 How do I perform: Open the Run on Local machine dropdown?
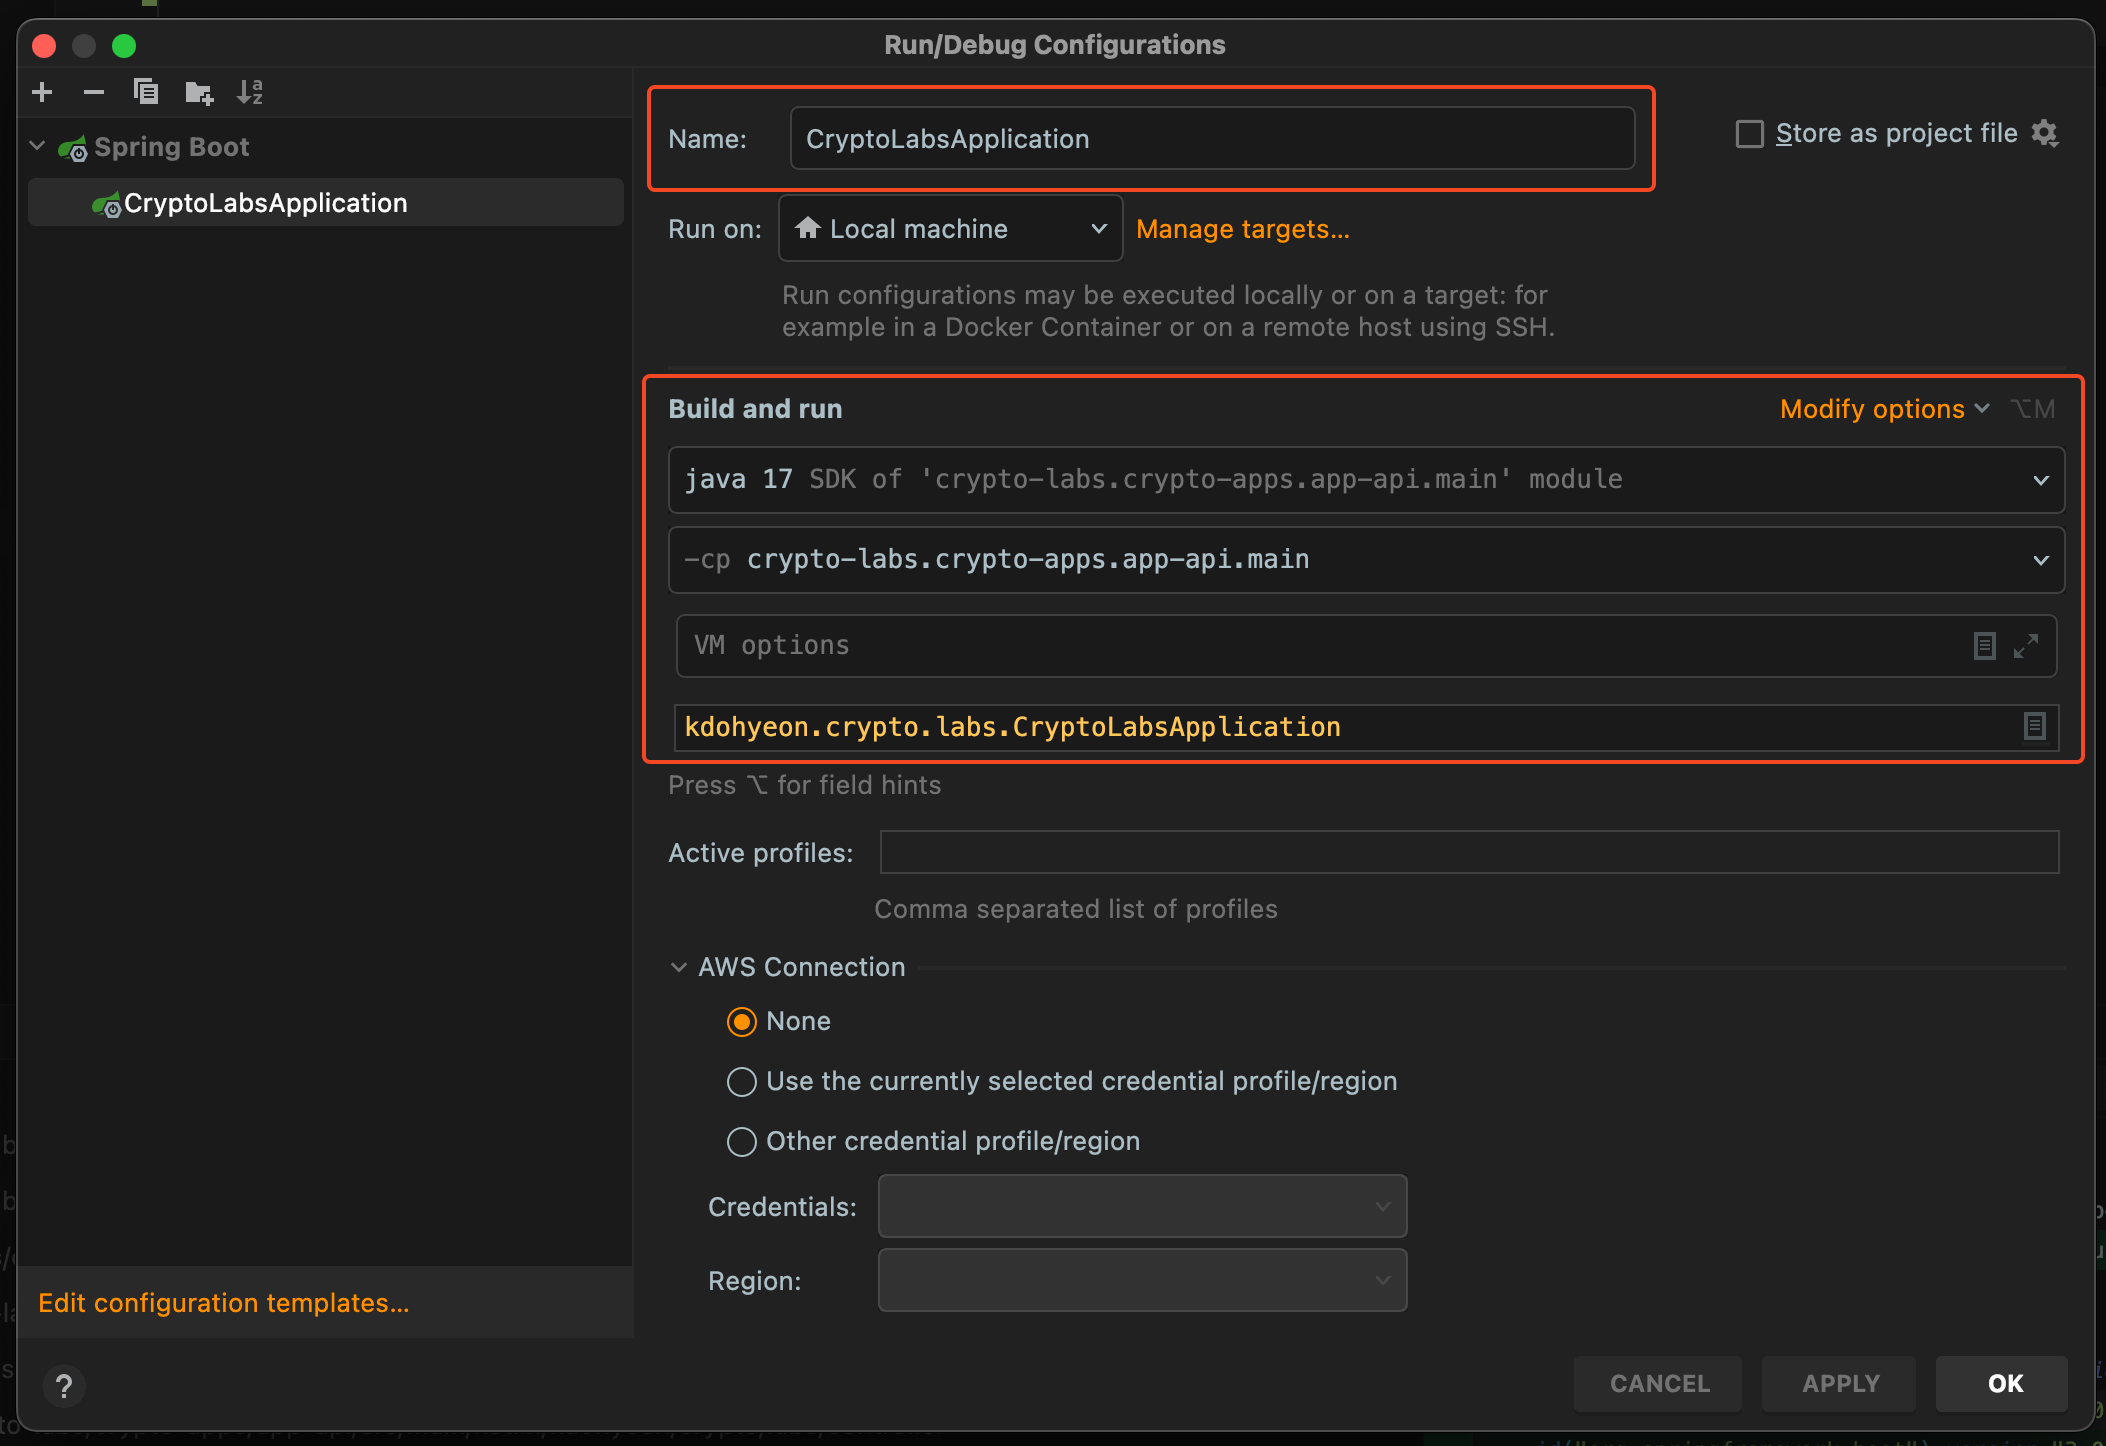(x=950, y=229)
